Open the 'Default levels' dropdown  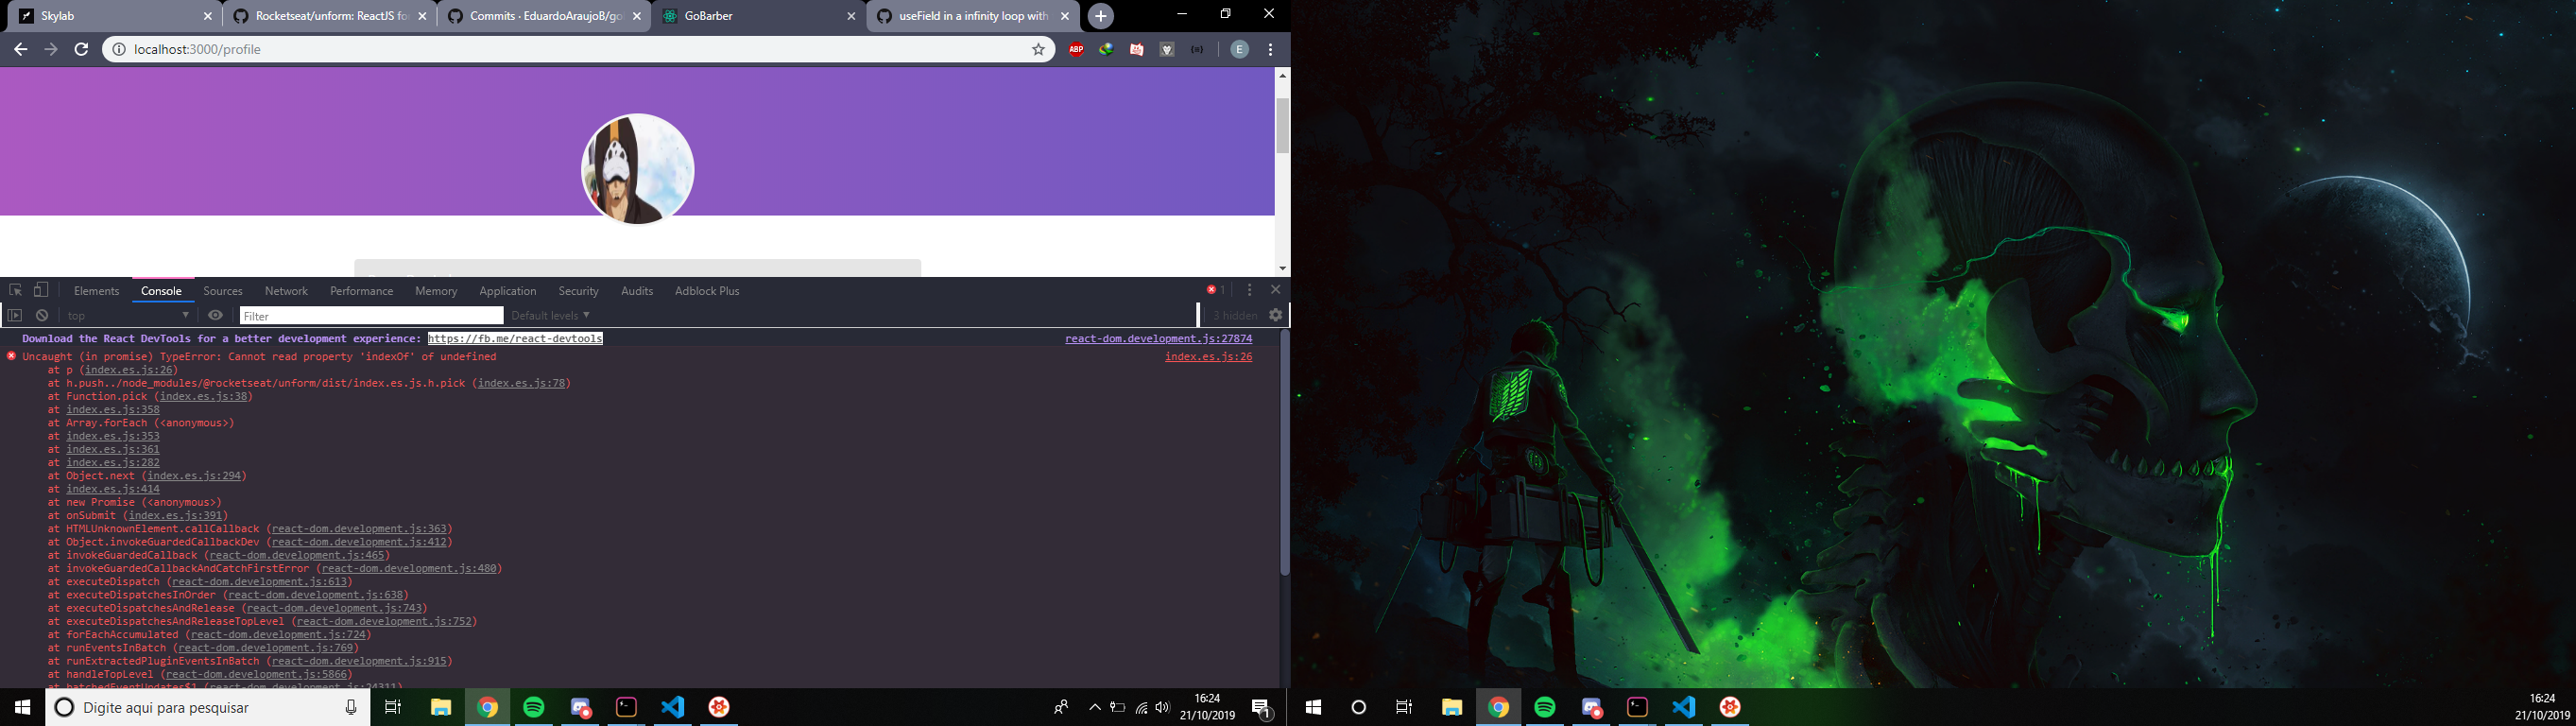click(551, 315)
